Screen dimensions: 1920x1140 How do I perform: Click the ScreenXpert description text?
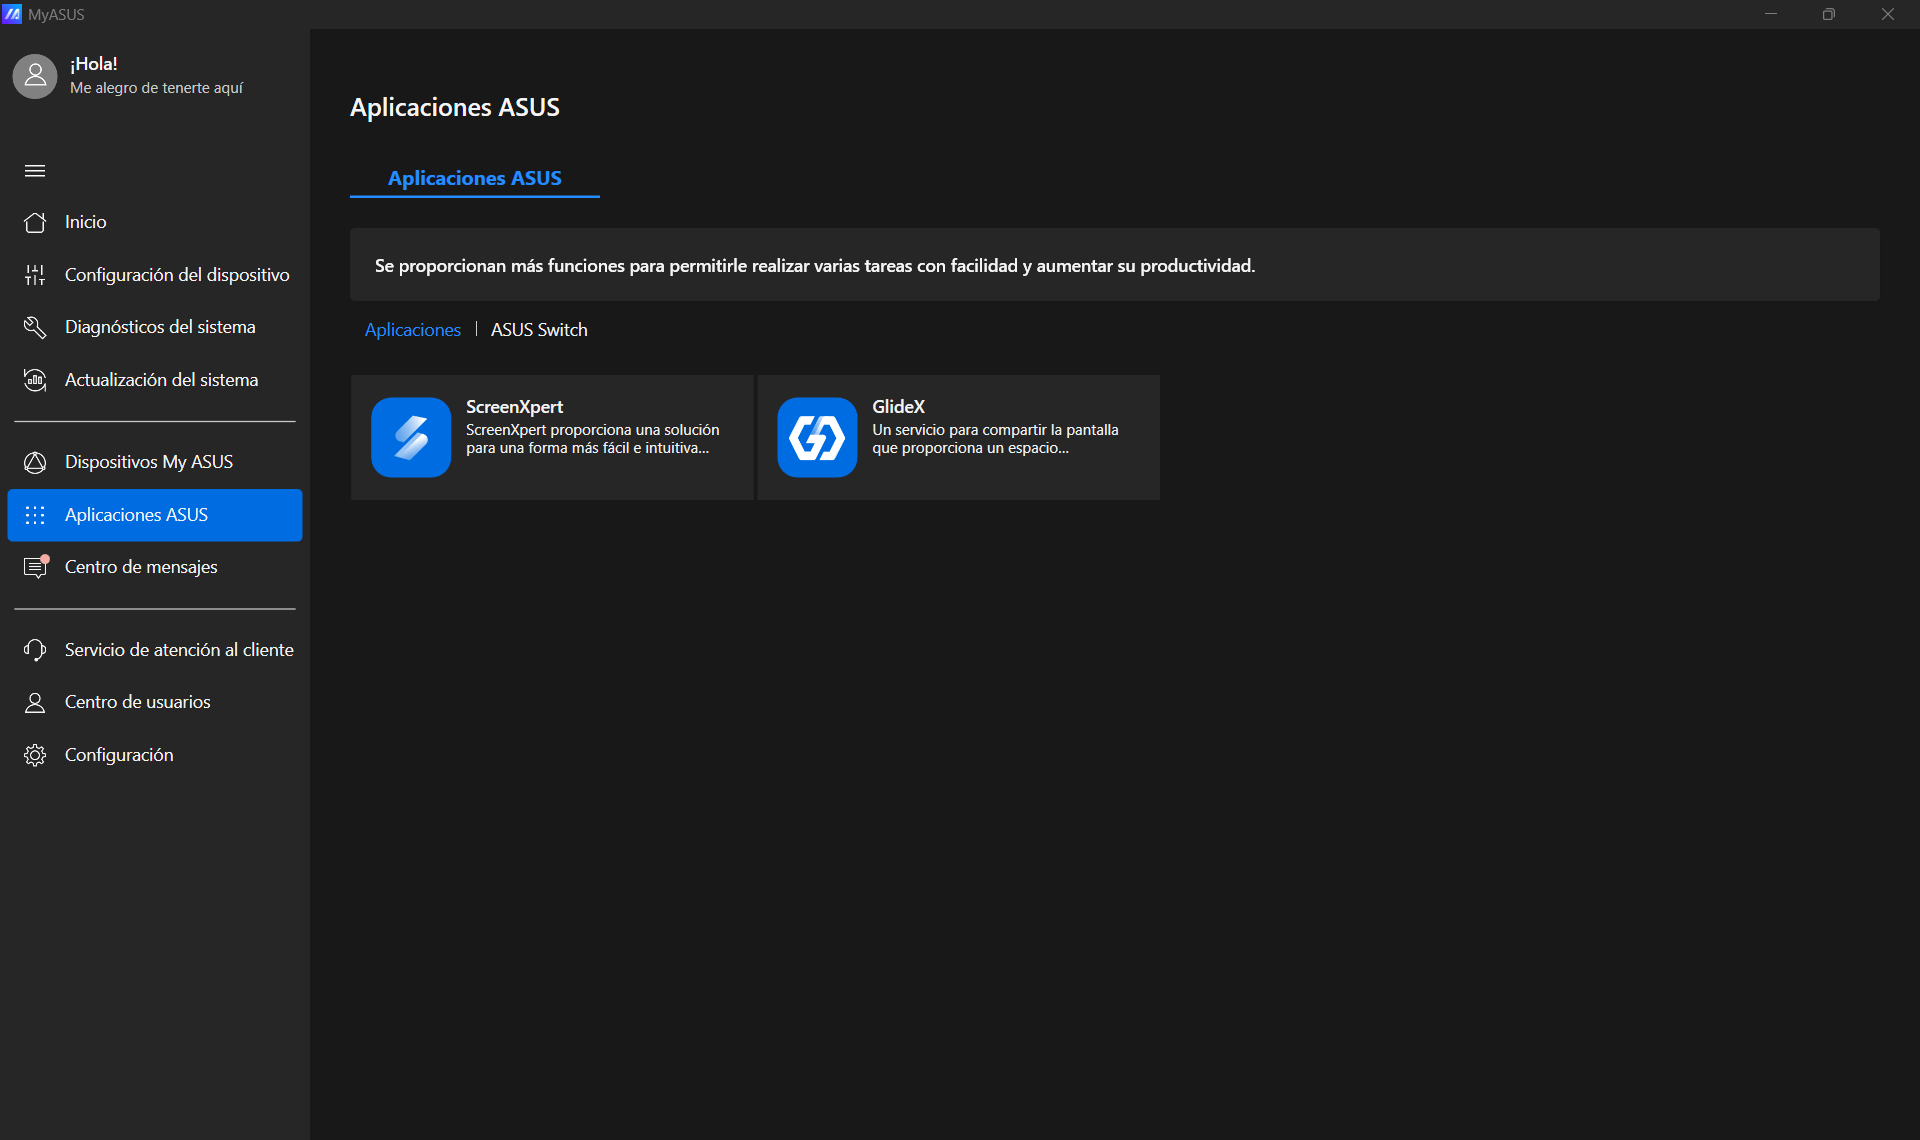point(593,439)
